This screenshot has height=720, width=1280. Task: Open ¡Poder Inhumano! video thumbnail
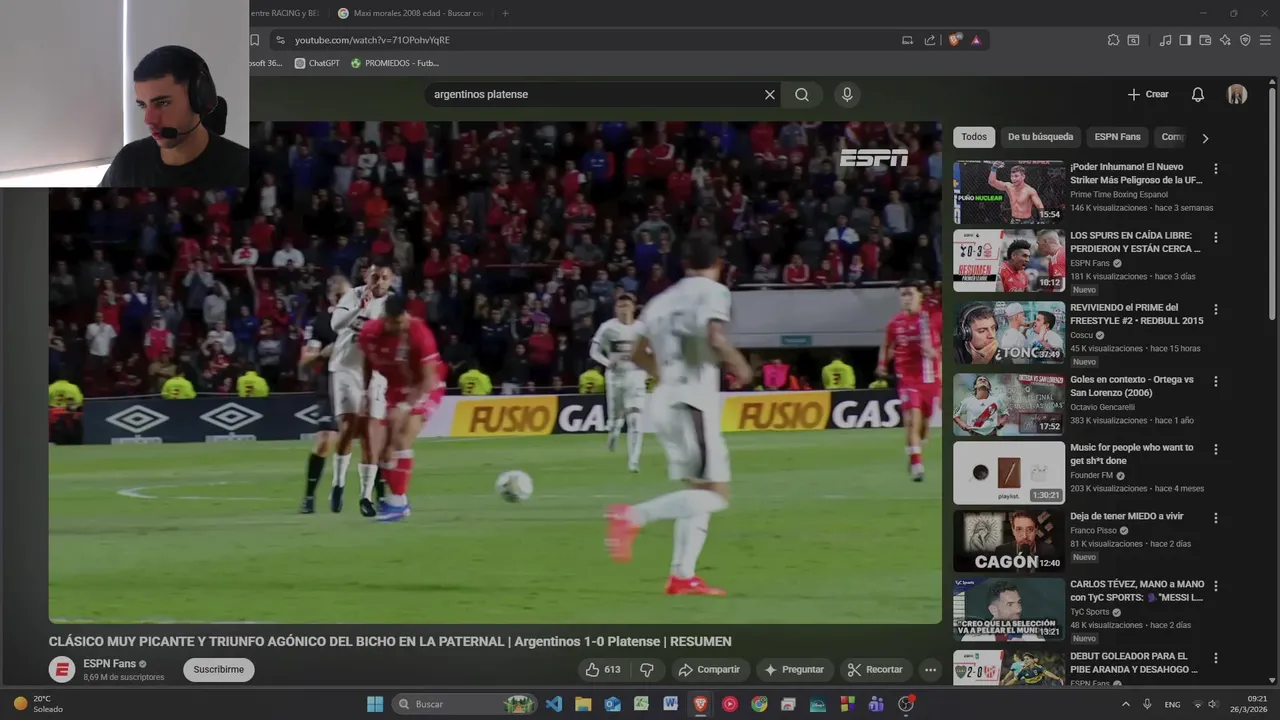coord(1009,192)
